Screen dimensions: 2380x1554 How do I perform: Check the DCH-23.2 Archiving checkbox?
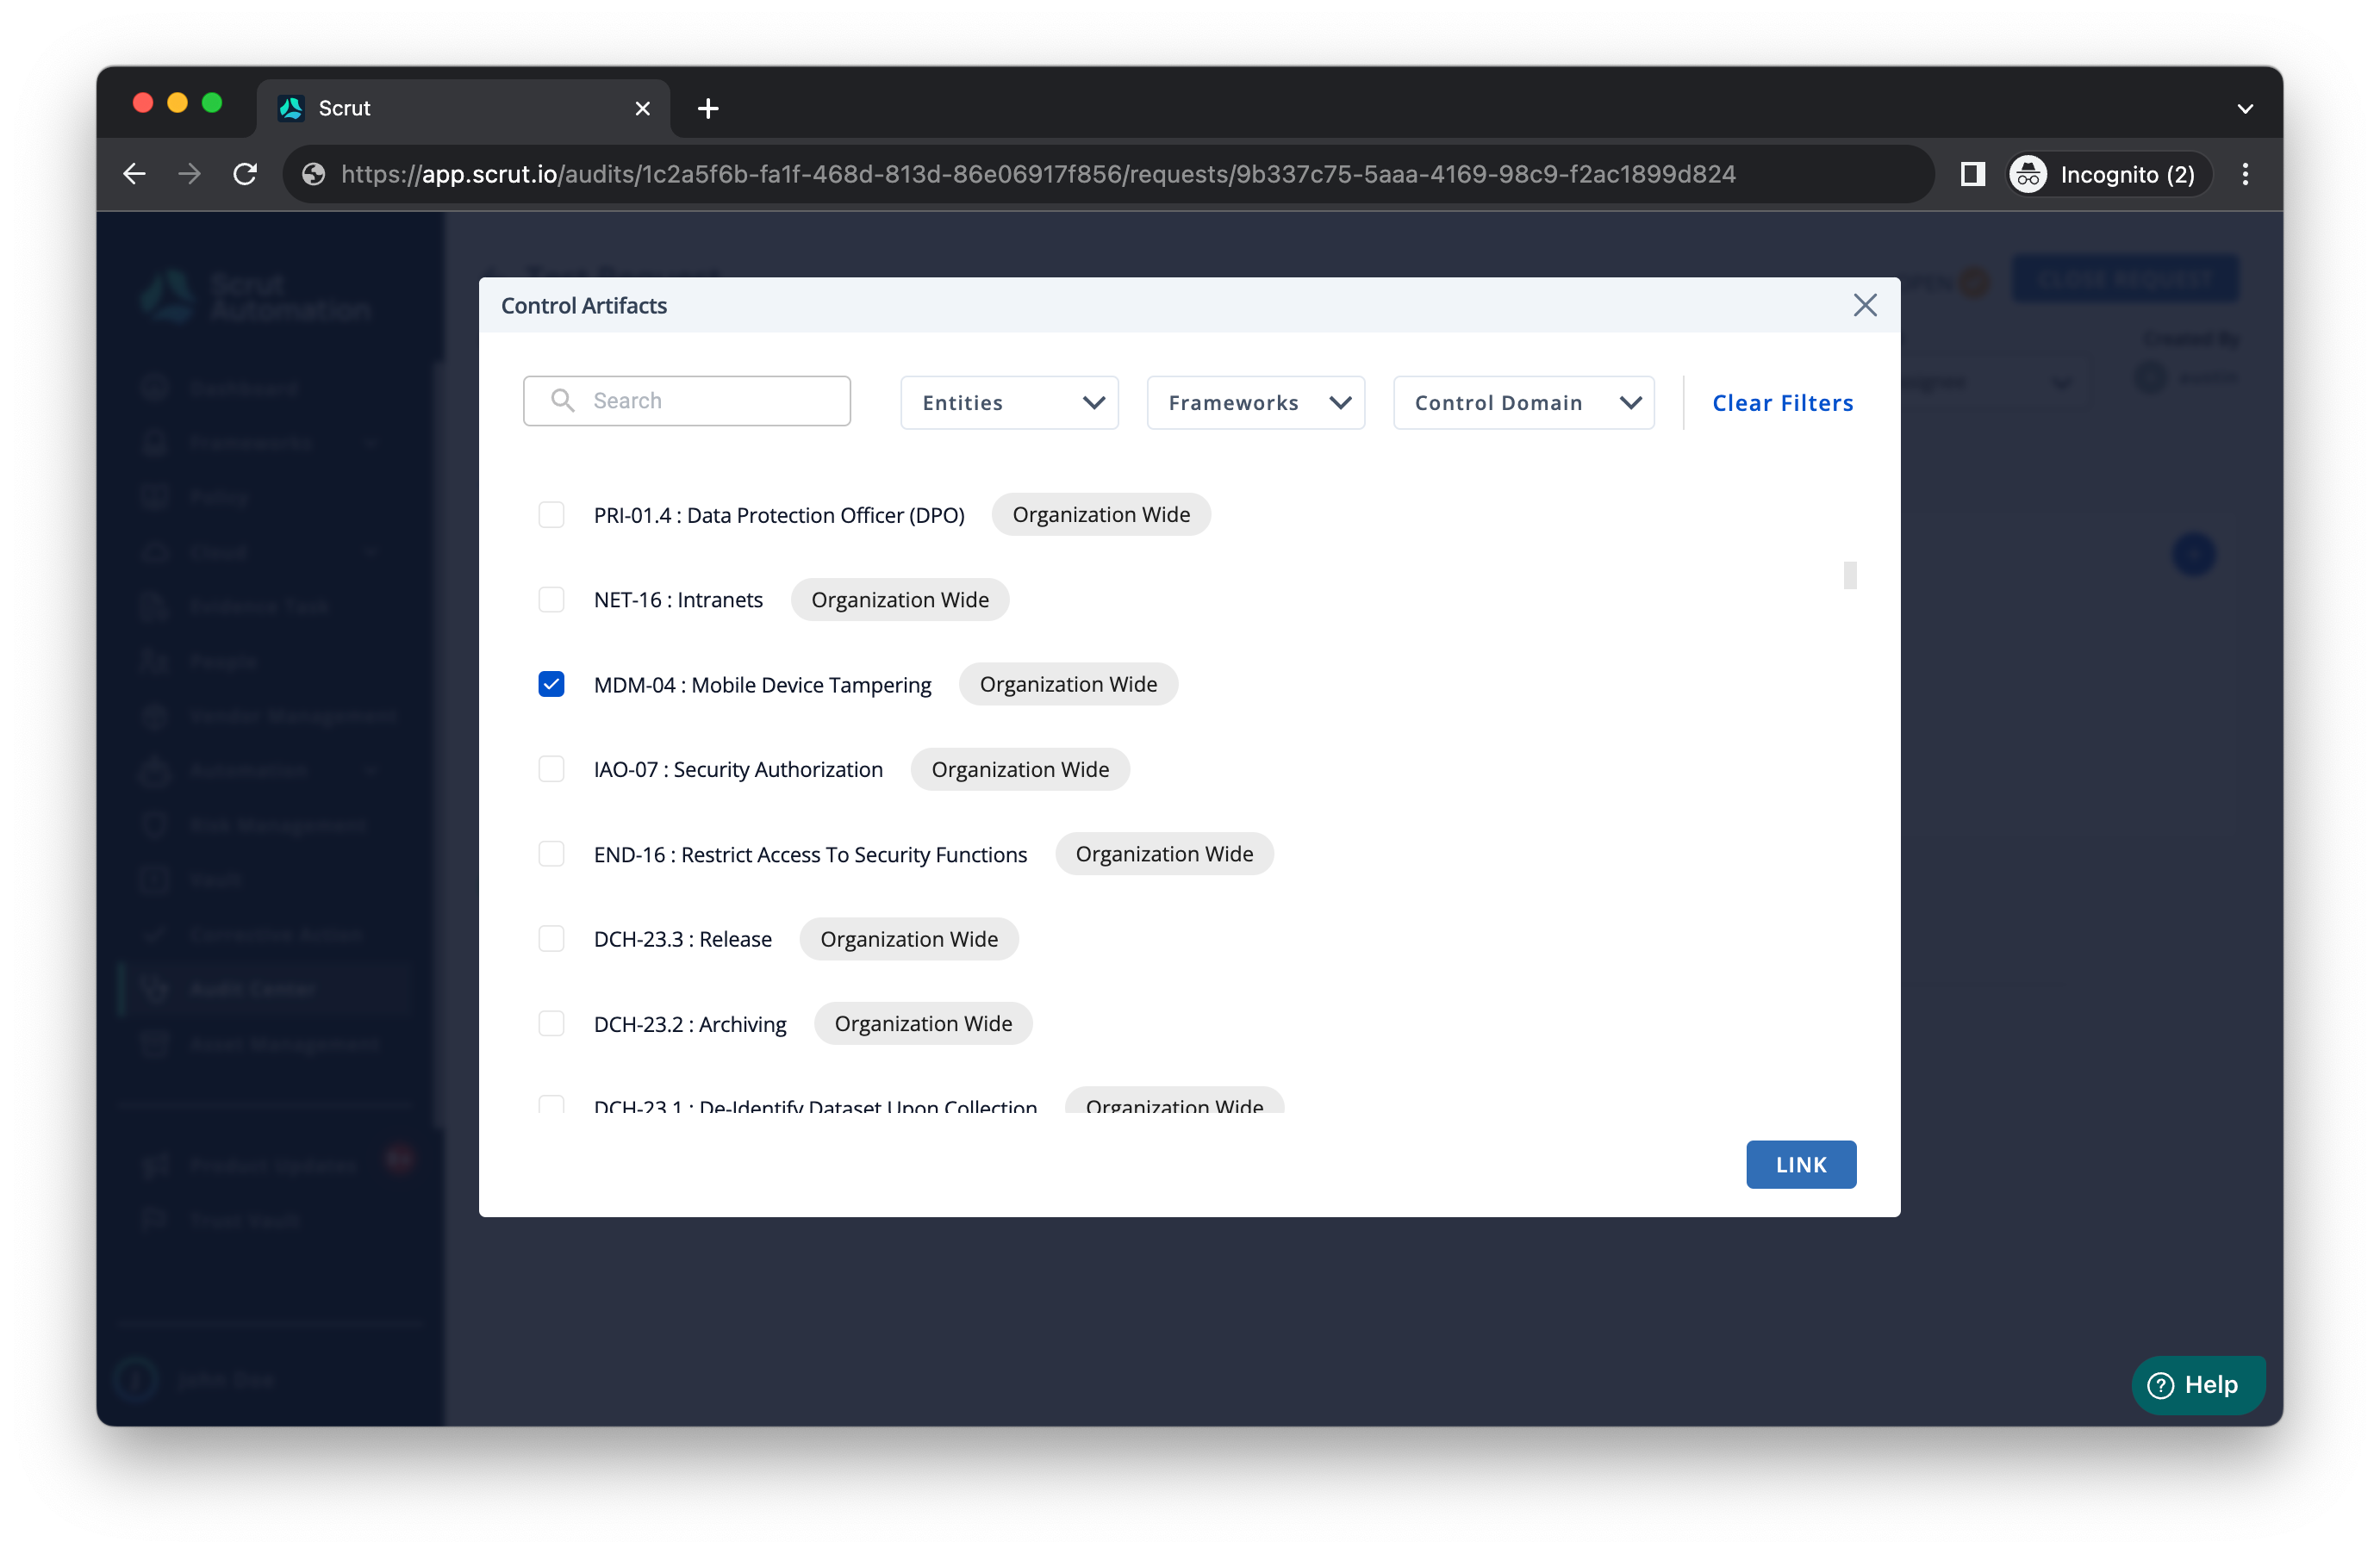pos(551,1024)
